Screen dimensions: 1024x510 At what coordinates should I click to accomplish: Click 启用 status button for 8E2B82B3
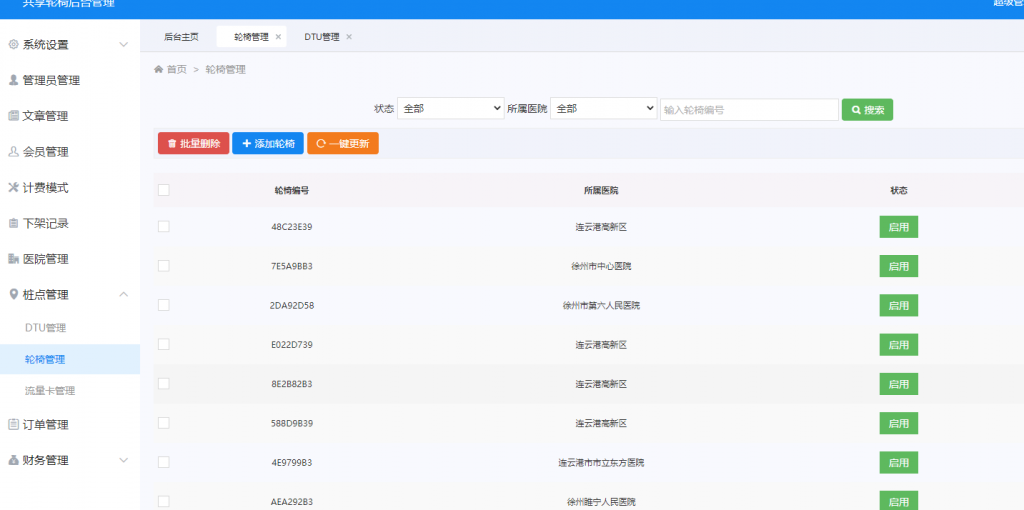pyautogui.click(x=899, y=384)
